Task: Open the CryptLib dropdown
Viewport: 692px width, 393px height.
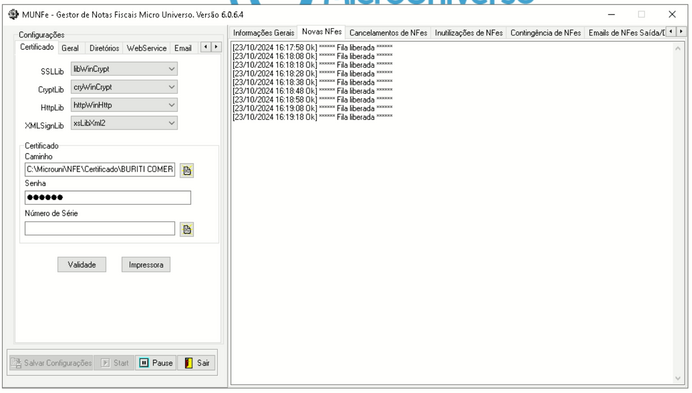Action: click(124, 87)
